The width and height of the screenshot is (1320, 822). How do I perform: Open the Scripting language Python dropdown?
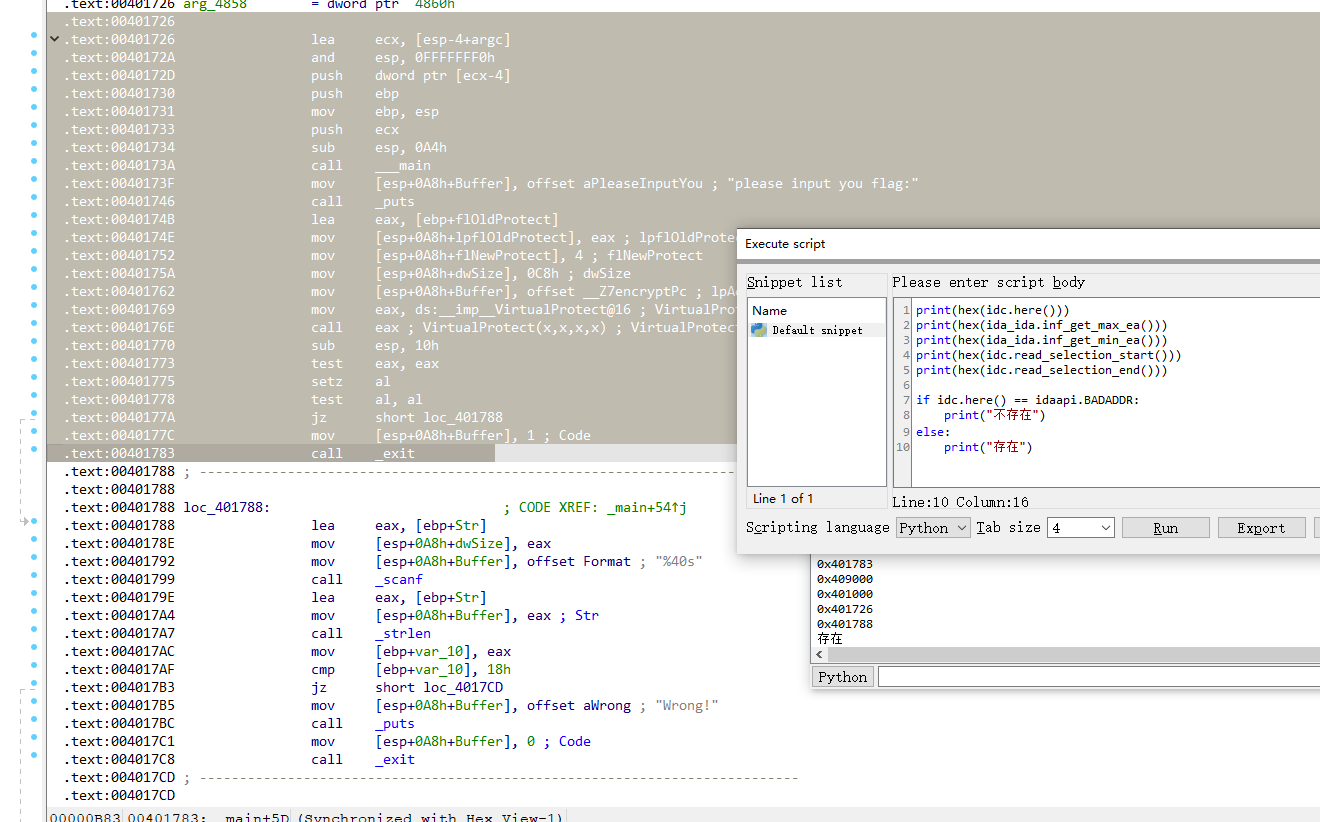(933, 527)
